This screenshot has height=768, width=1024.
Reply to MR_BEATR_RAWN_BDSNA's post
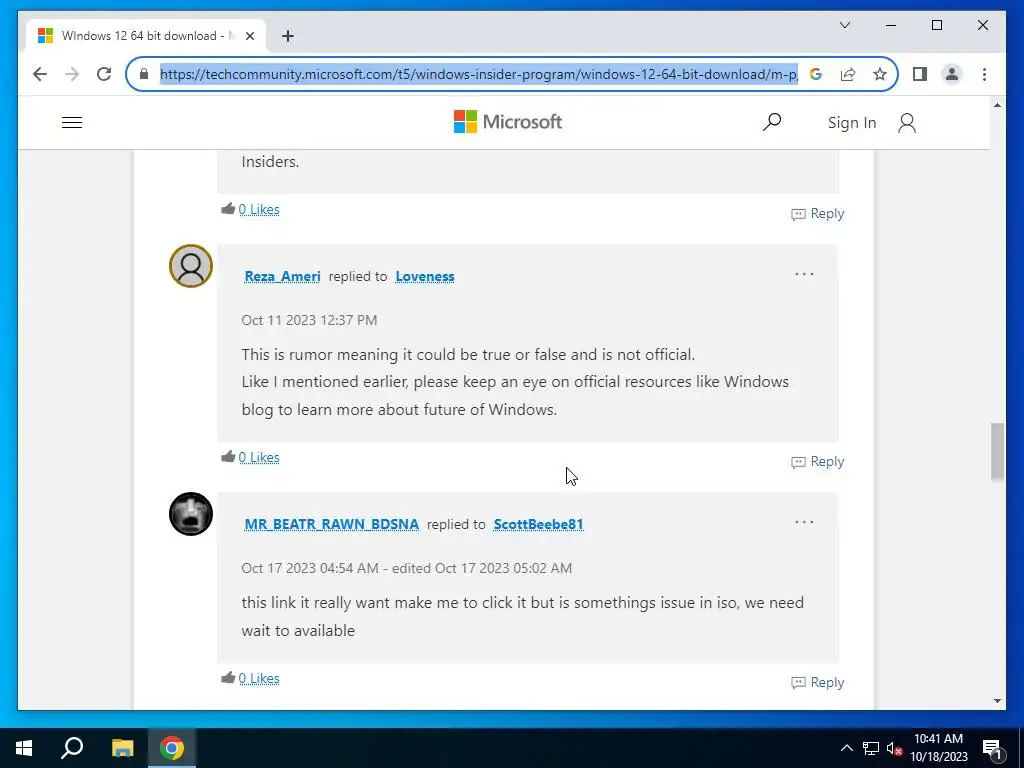tap(818, 682)
